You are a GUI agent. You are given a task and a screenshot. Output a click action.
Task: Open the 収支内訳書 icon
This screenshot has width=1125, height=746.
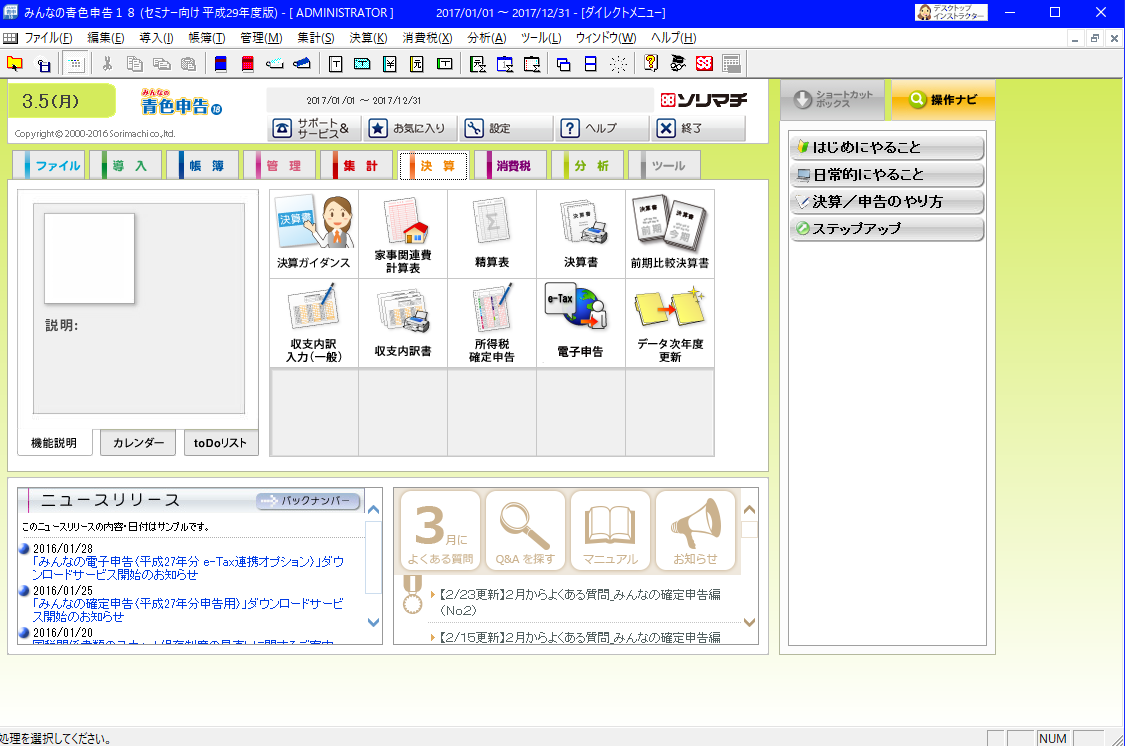(x=403, y=323)
